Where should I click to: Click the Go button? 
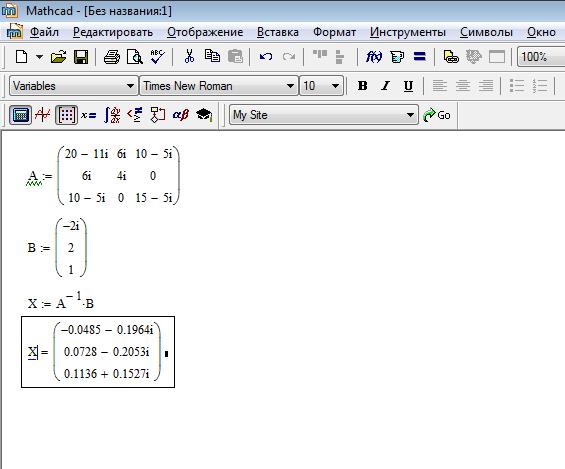coord(437,115)
